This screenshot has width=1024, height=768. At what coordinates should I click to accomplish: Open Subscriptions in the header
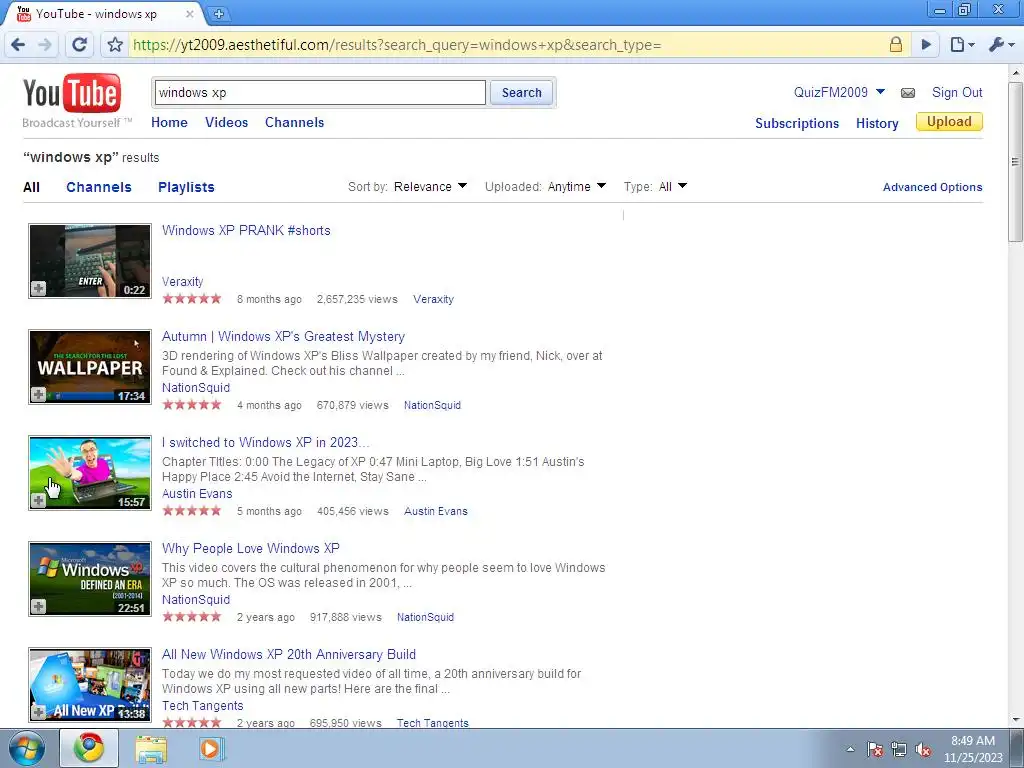[x=797, y=123]
